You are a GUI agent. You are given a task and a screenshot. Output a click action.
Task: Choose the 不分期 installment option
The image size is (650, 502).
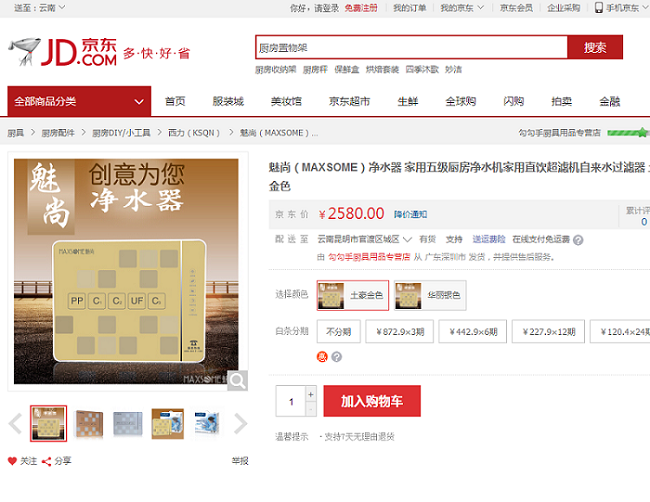point(339,331)
